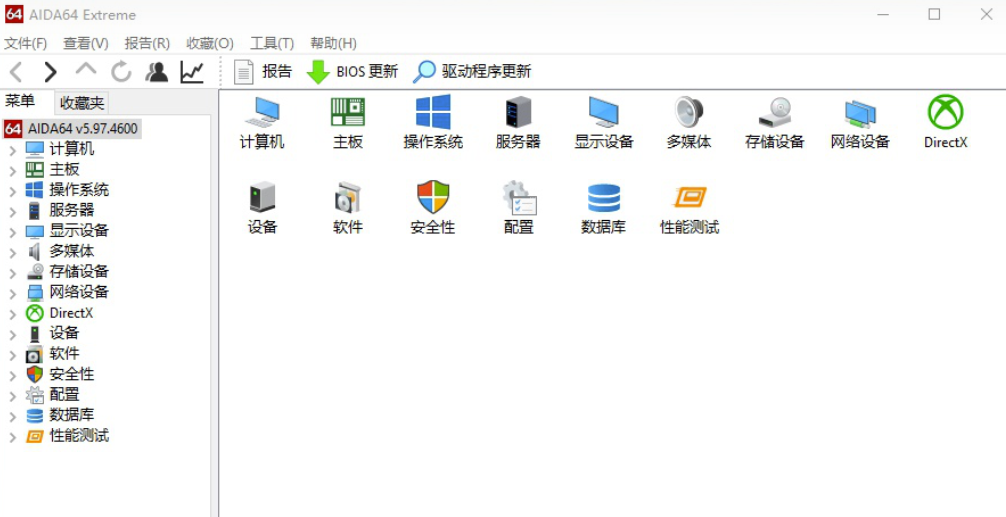Expand the 操作系统 tree node chevron

point(12,191)
